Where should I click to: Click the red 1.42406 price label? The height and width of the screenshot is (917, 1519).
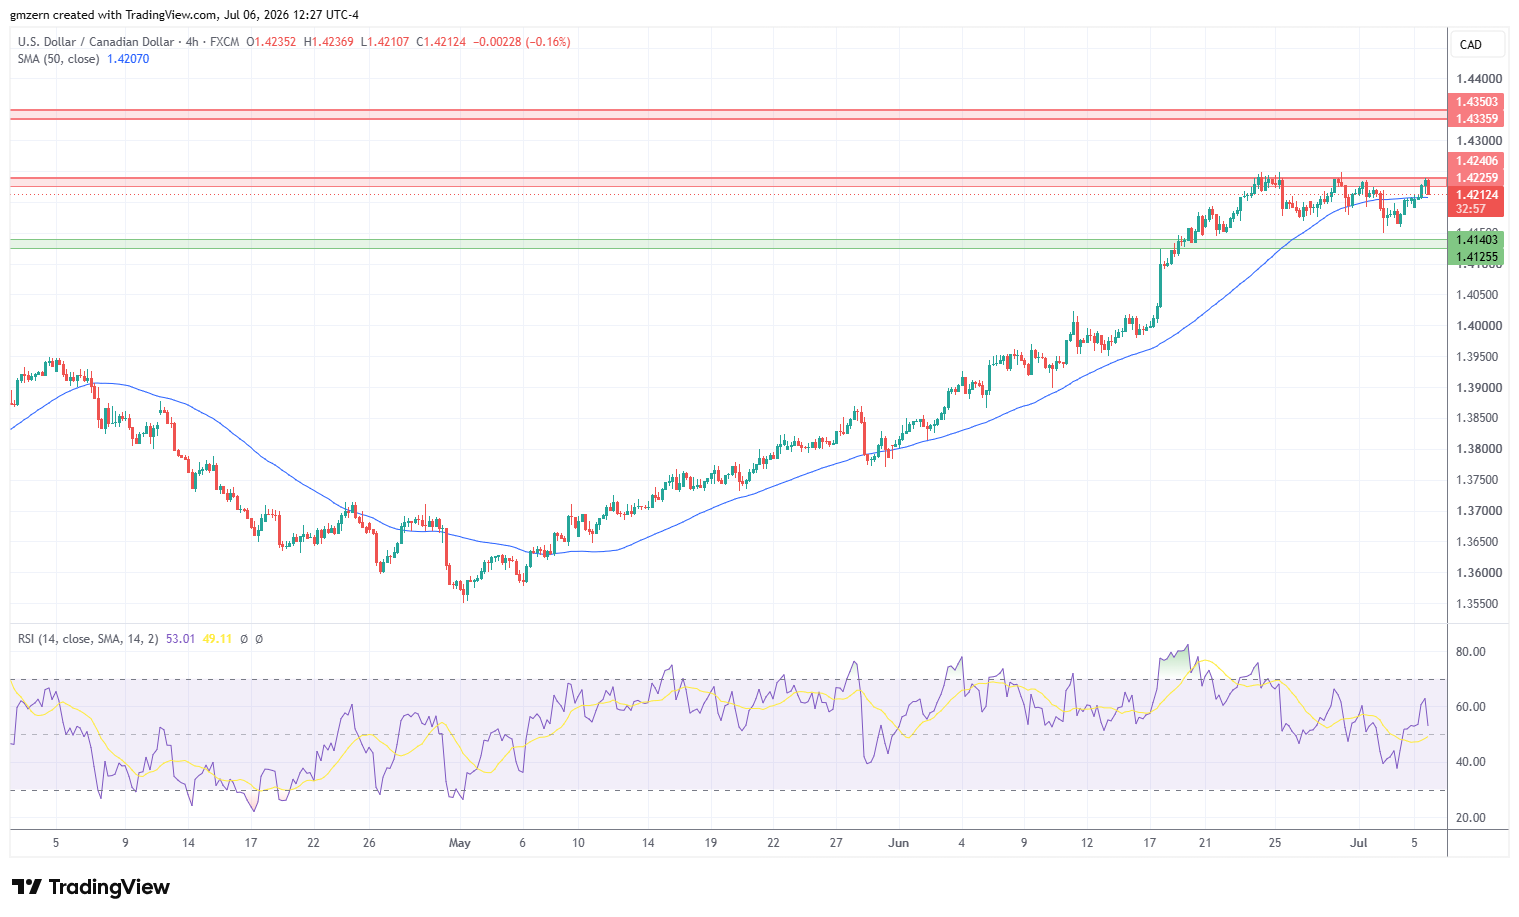pyautogui.click(x=1476, y=161)
